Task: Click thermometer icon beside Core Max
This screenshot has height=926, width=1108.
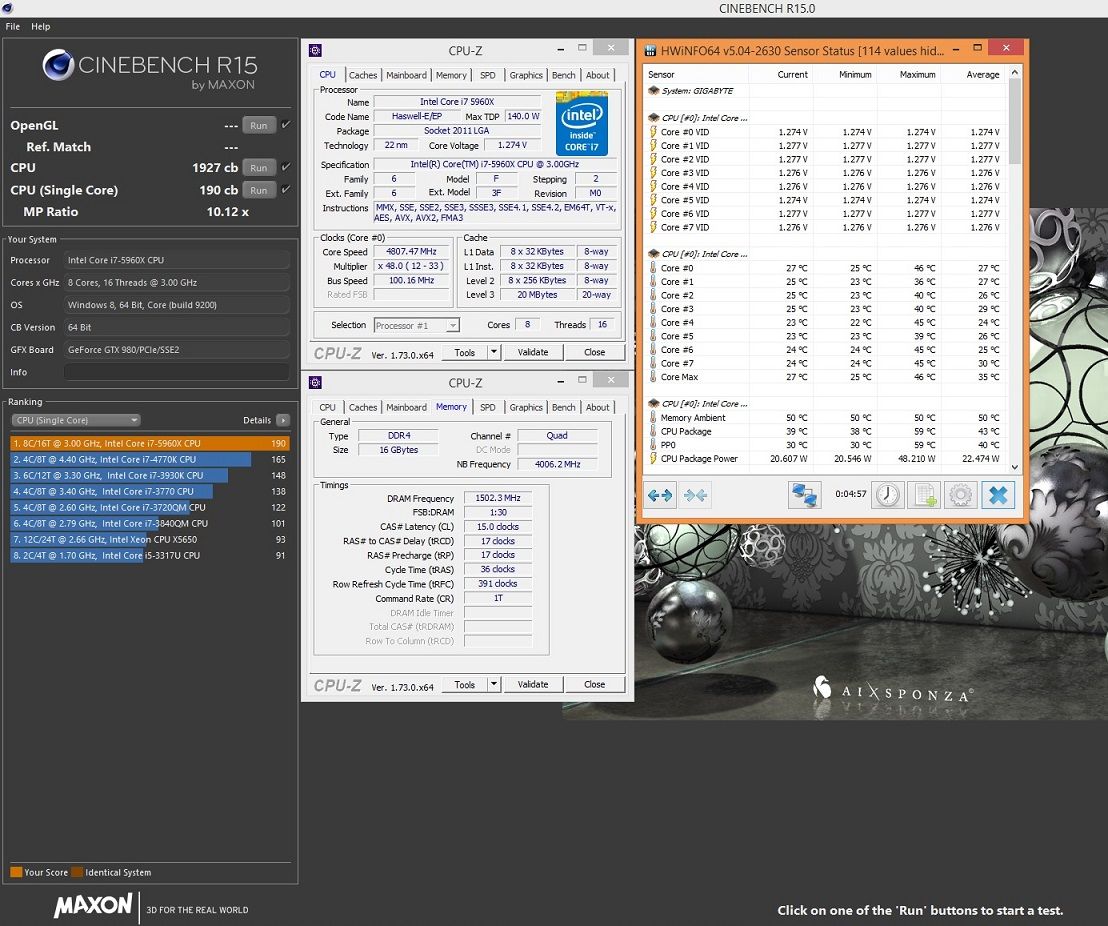Action: 653,377
